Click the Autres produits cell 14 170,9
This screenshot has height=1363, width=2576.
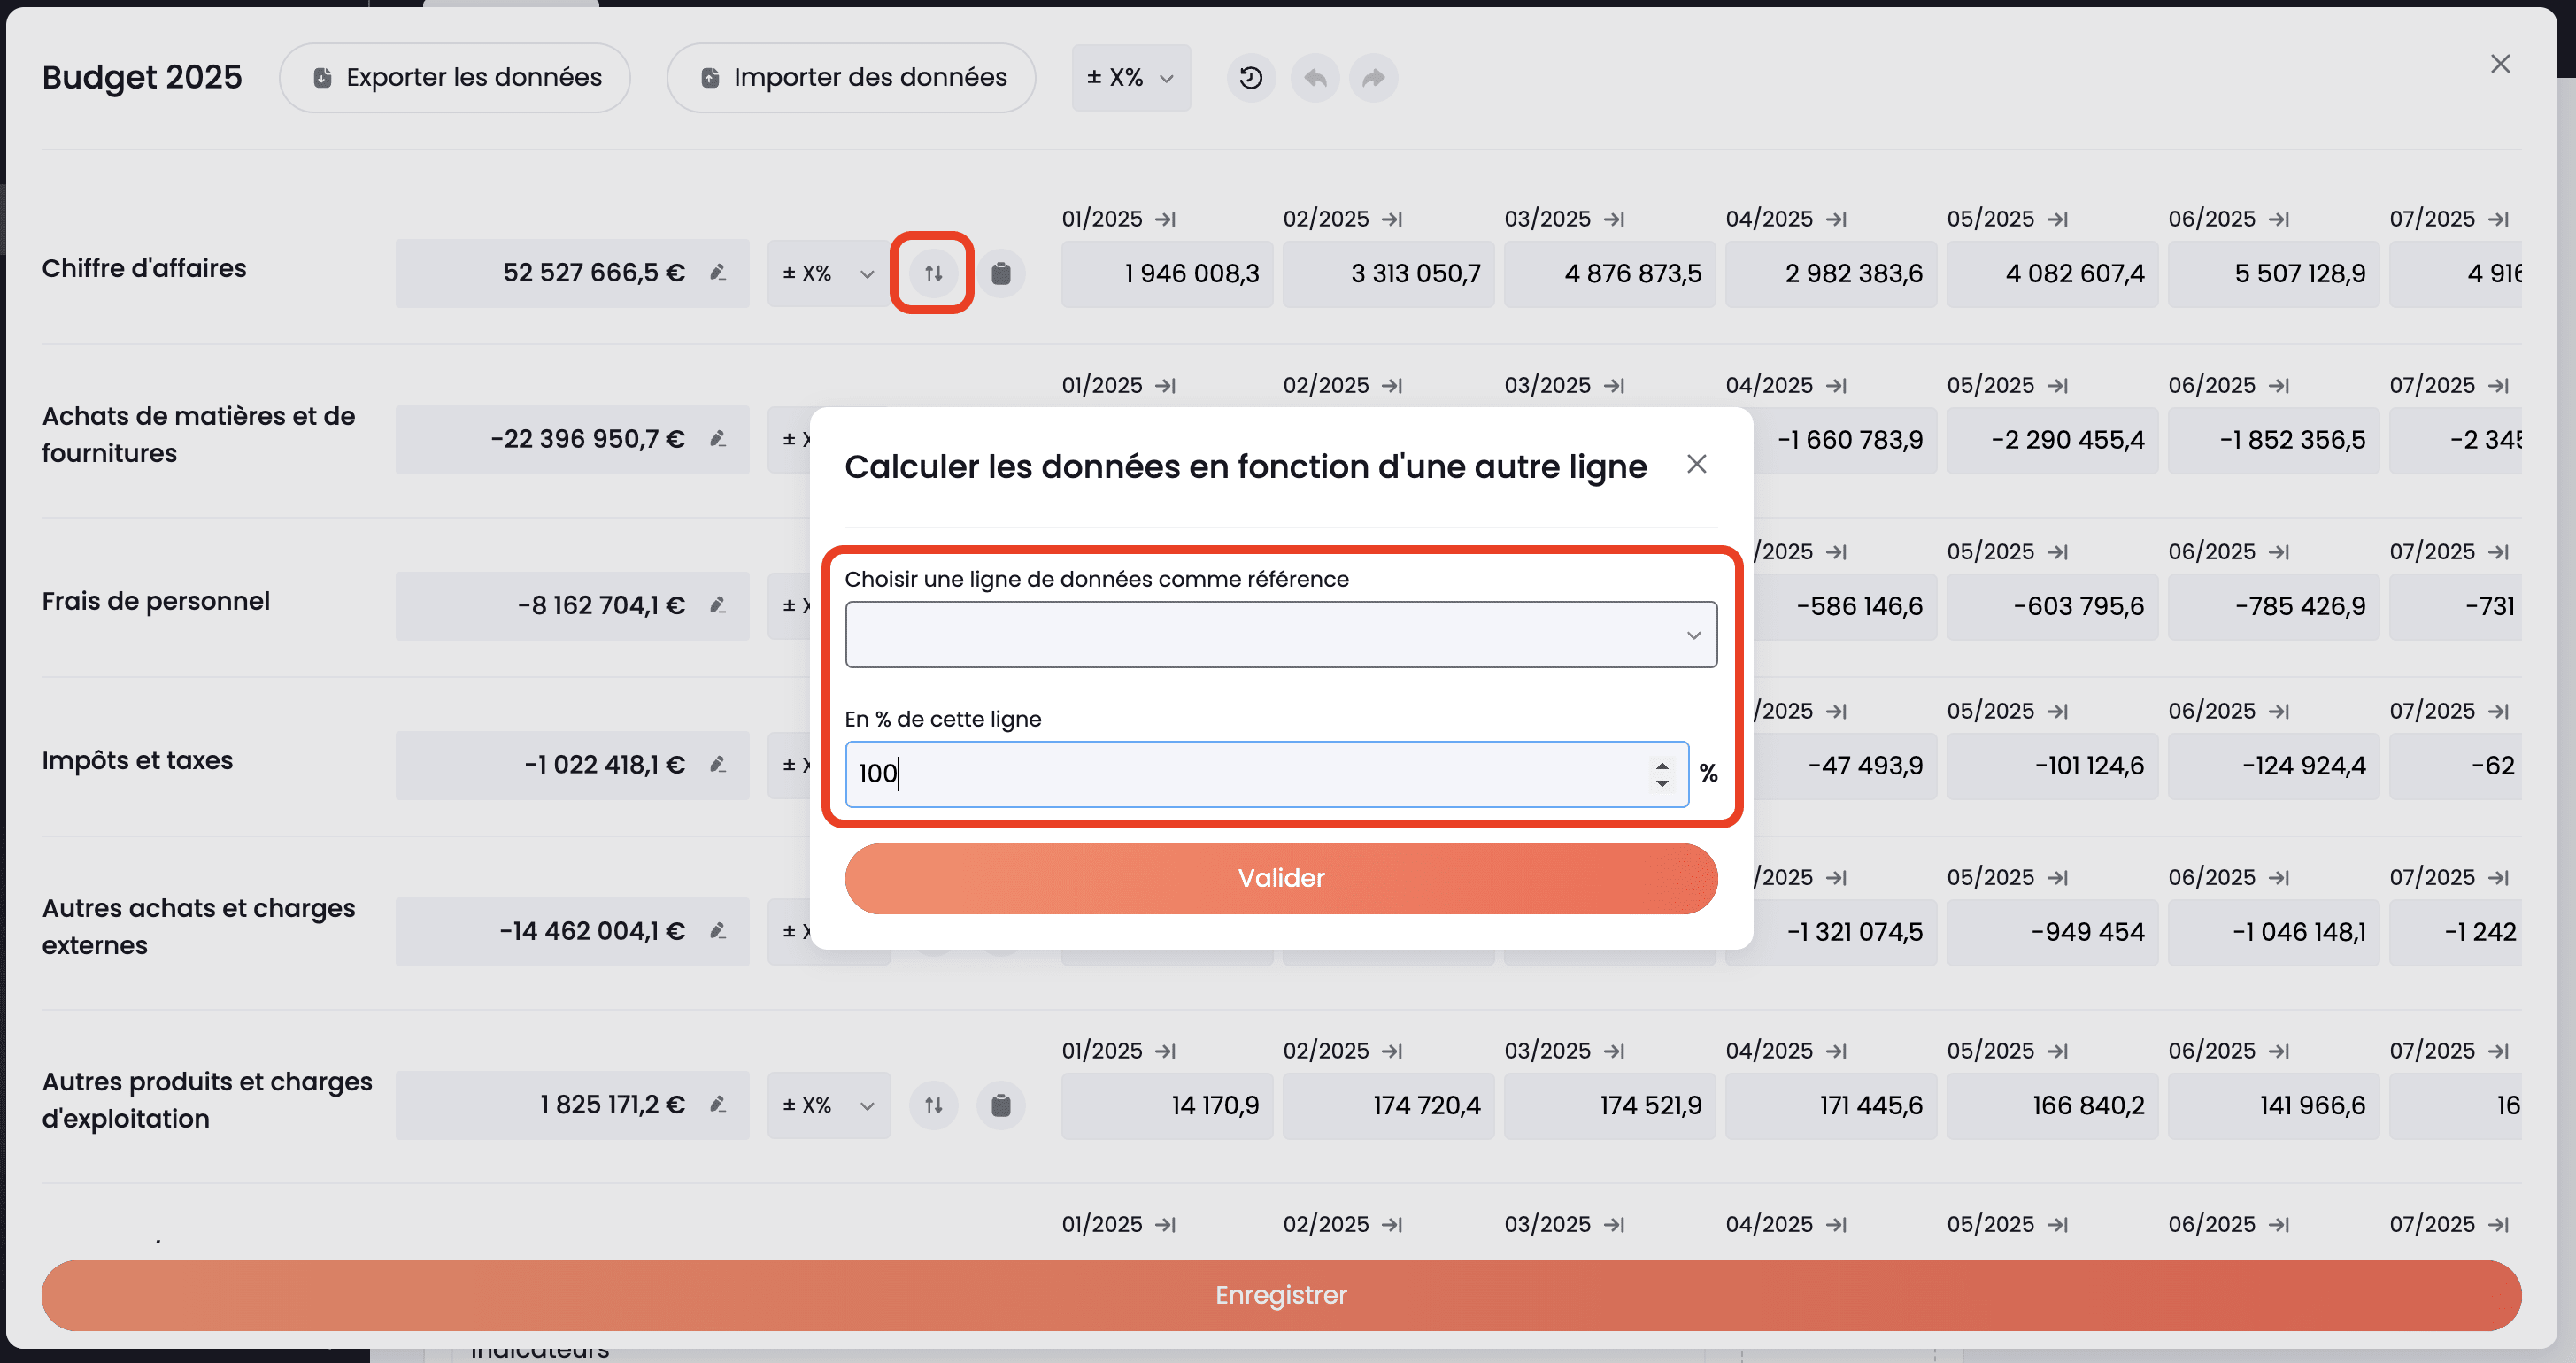(1167, 1105)
